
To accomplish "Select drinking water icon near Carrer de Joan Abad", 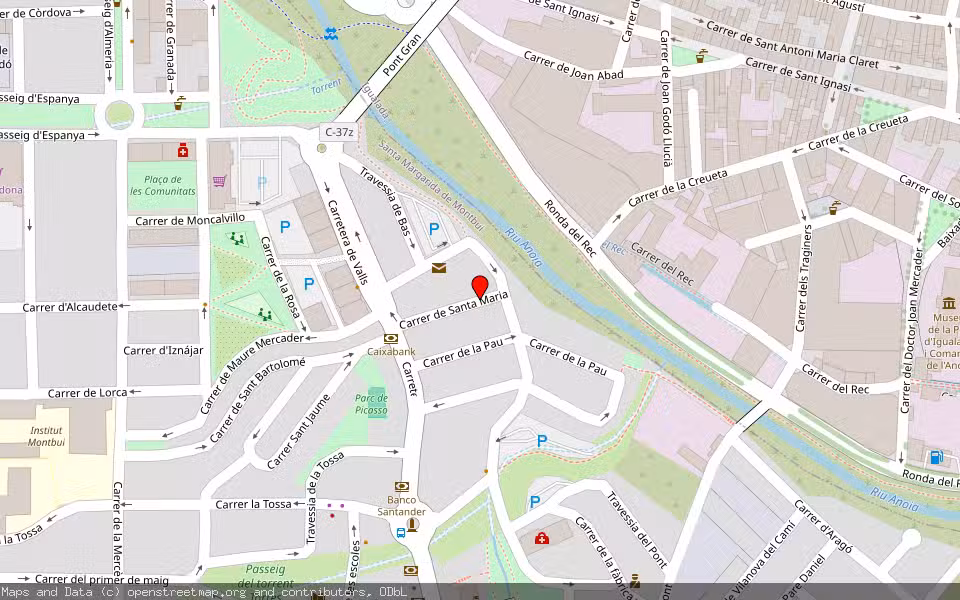I will pos(701,56).
